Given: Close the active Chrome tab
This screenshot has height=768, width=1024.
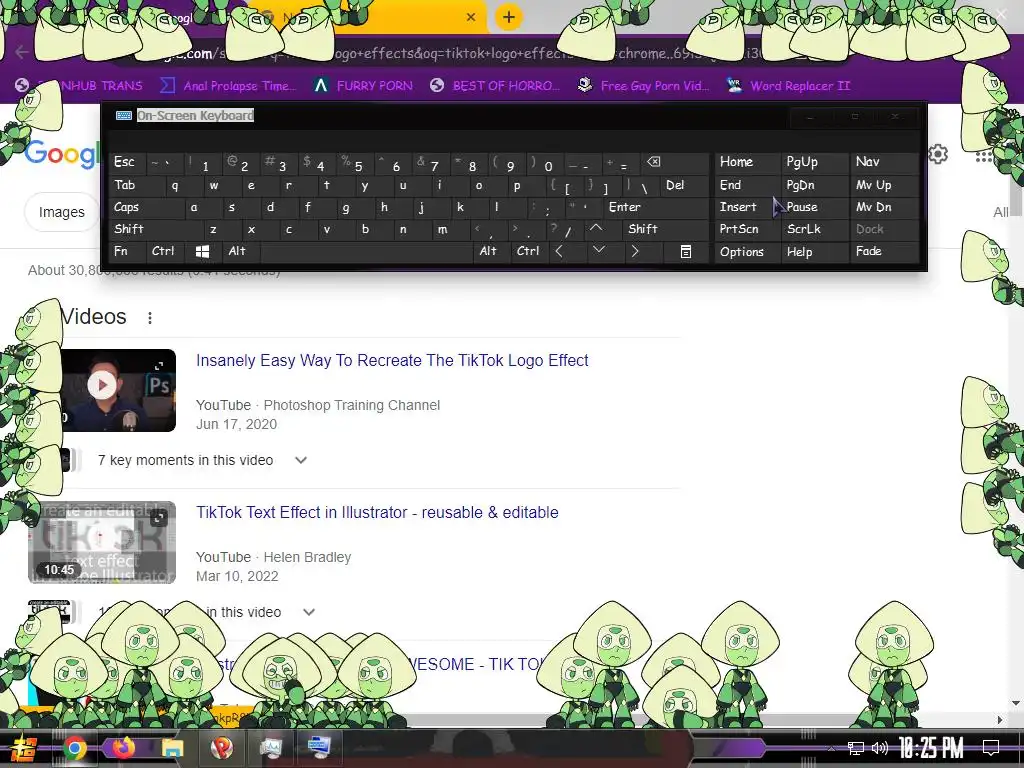Looking at the screenshot, I should click(x=471, y=18).
